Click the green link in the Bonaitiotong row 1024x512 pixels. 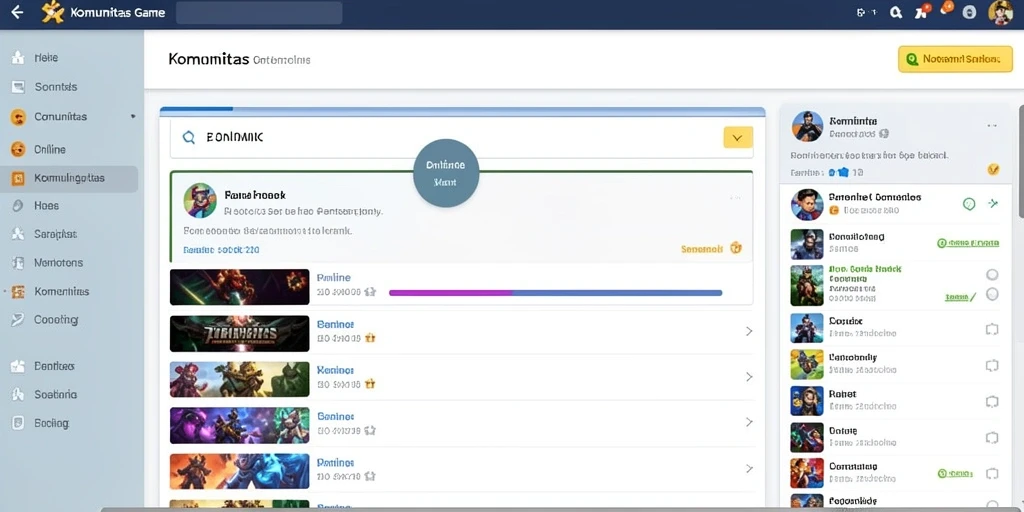tap(968, 243)
